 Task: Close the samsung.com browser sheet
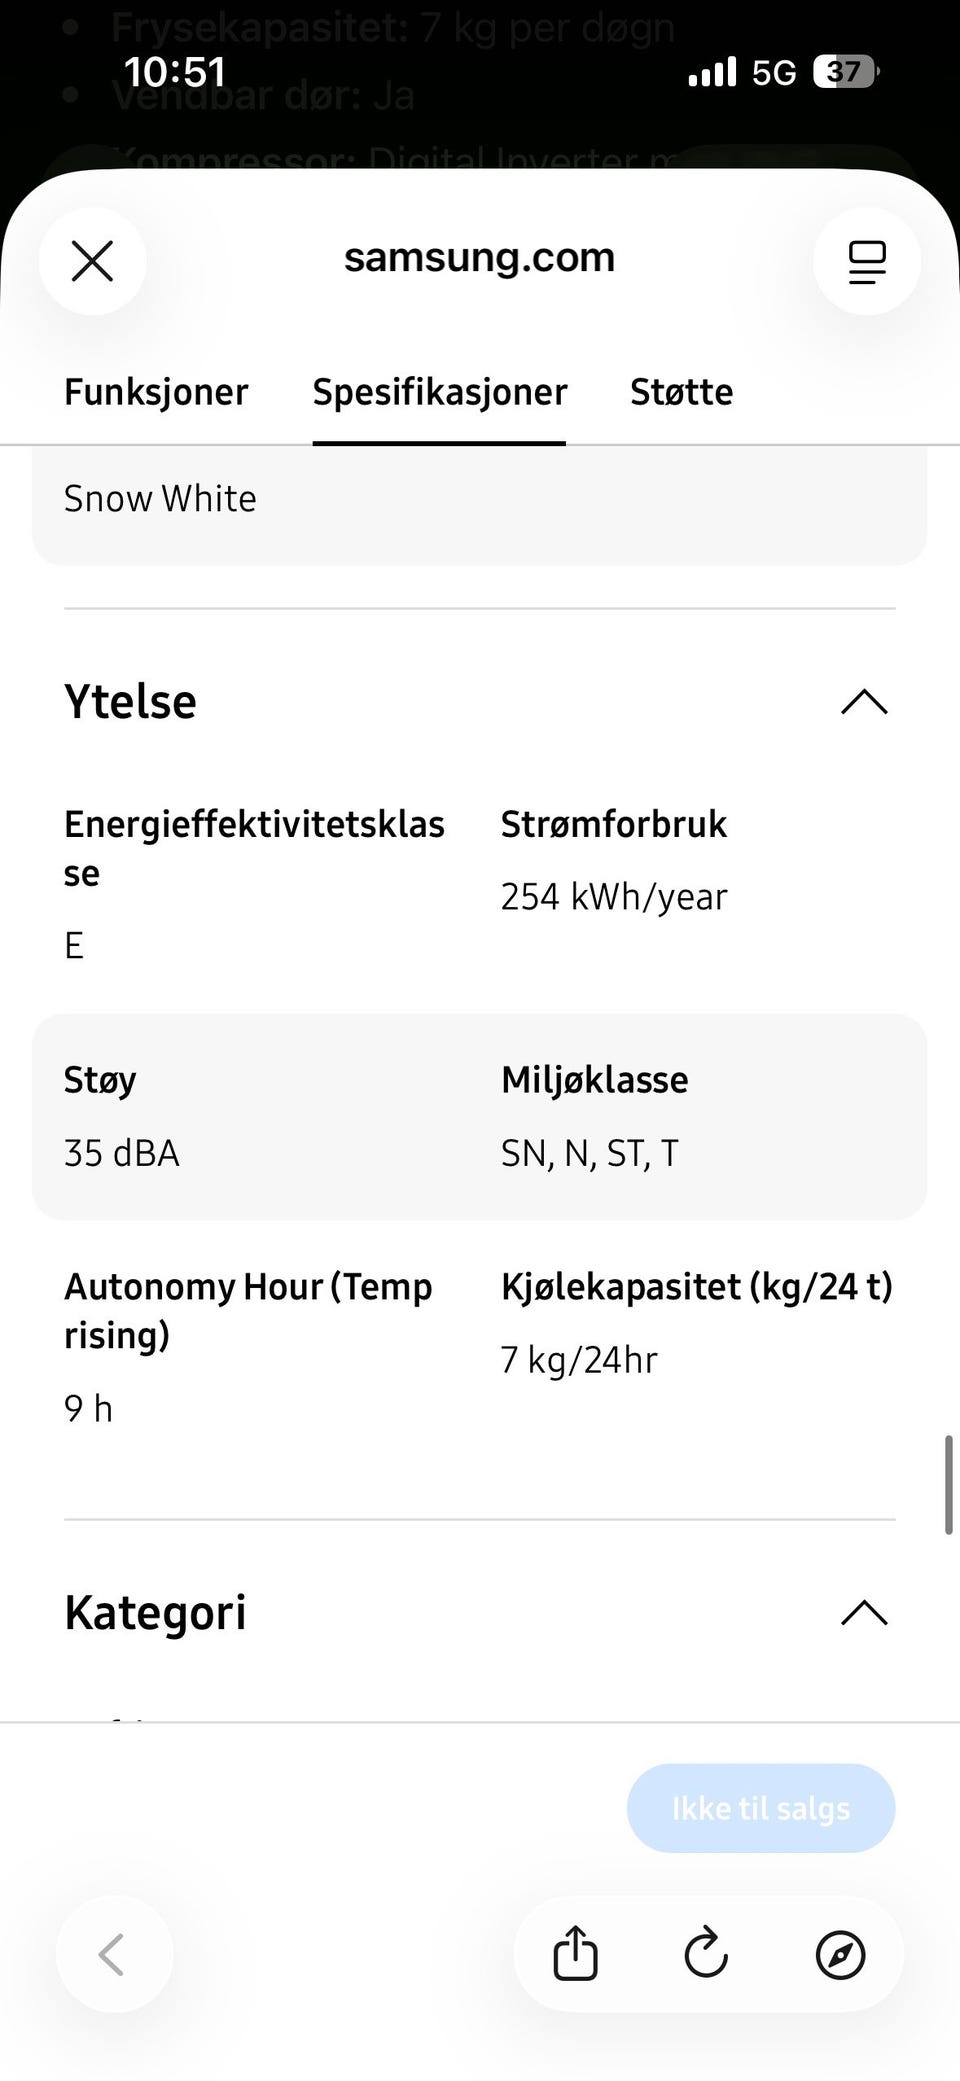coord(92,262)
